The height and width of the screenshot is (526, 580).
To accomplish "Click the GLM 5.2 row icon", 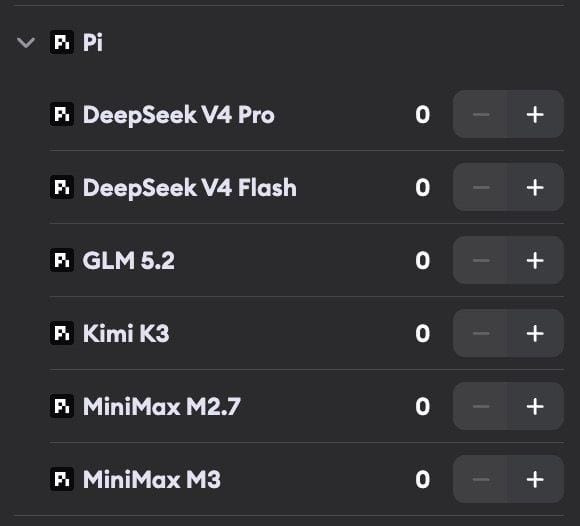I will tap(62, 260).
